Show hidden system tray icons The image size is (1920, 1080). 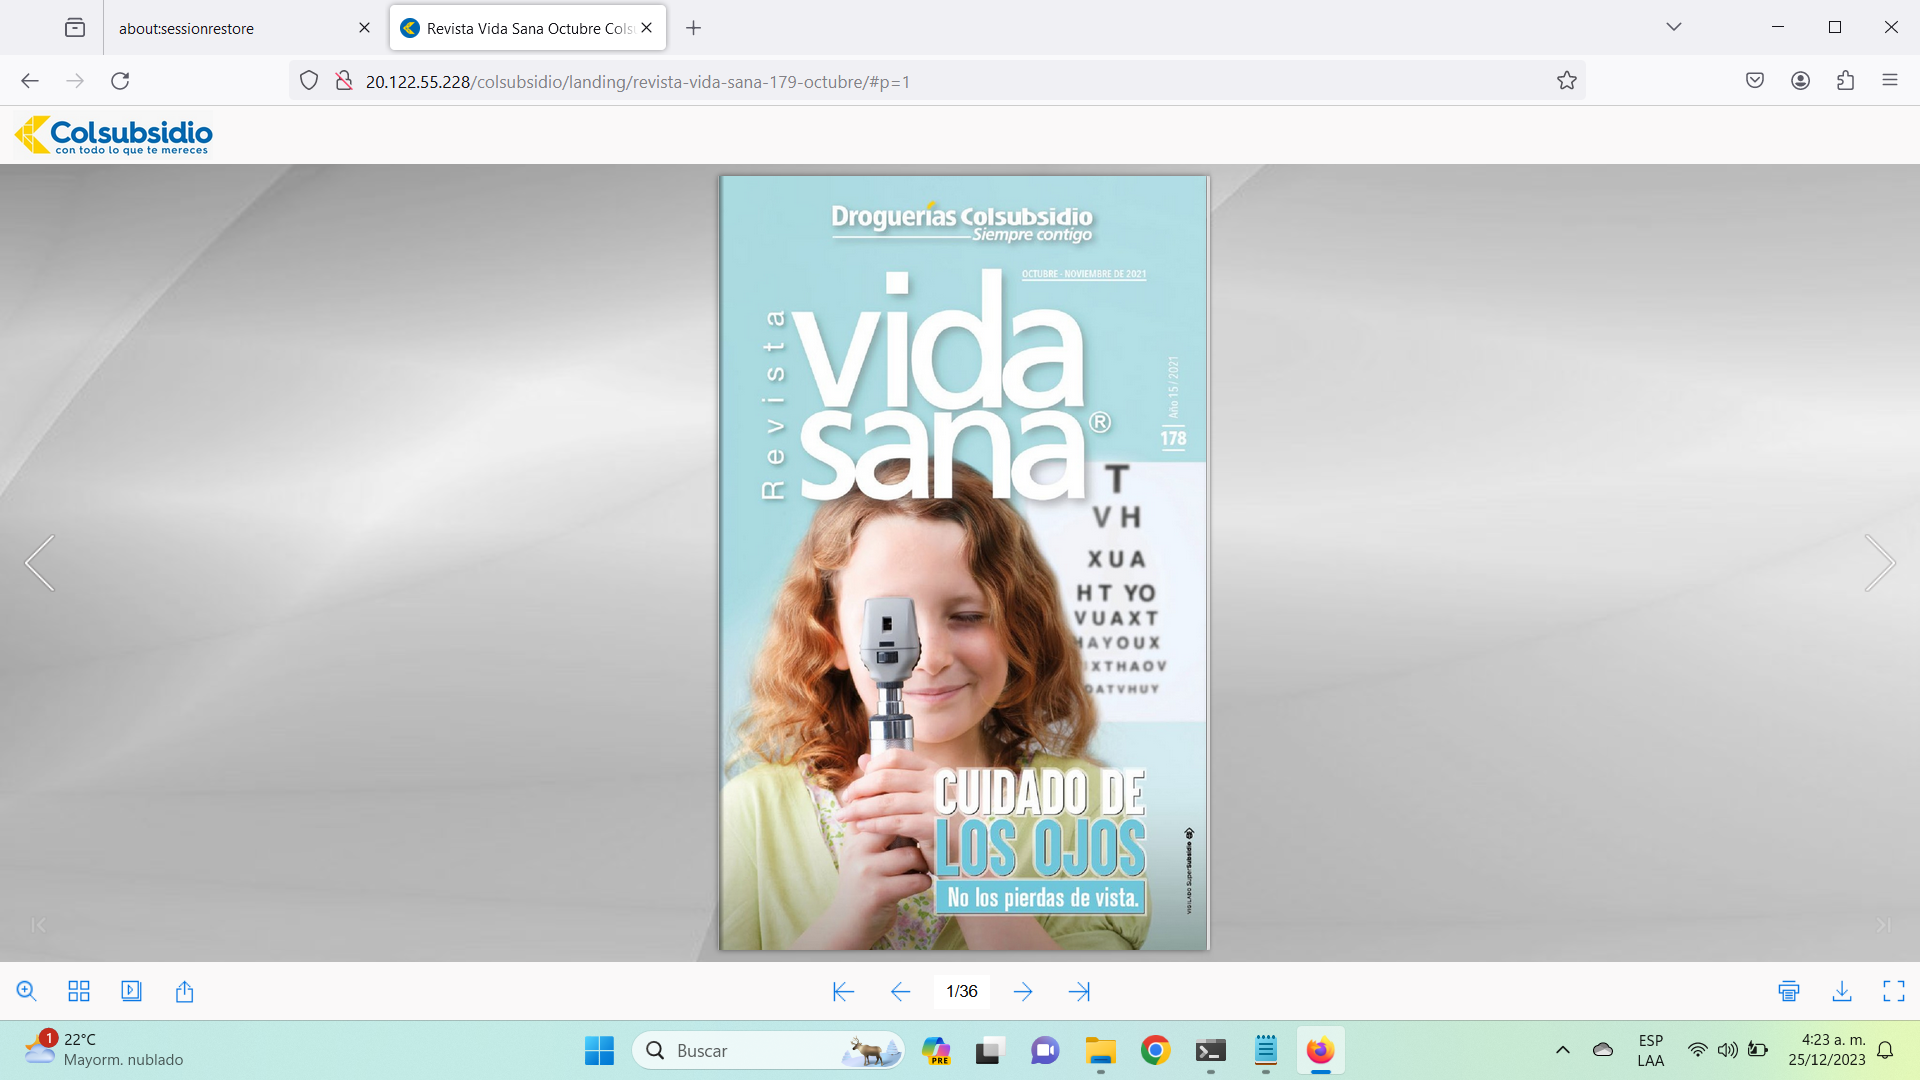1563,1050
